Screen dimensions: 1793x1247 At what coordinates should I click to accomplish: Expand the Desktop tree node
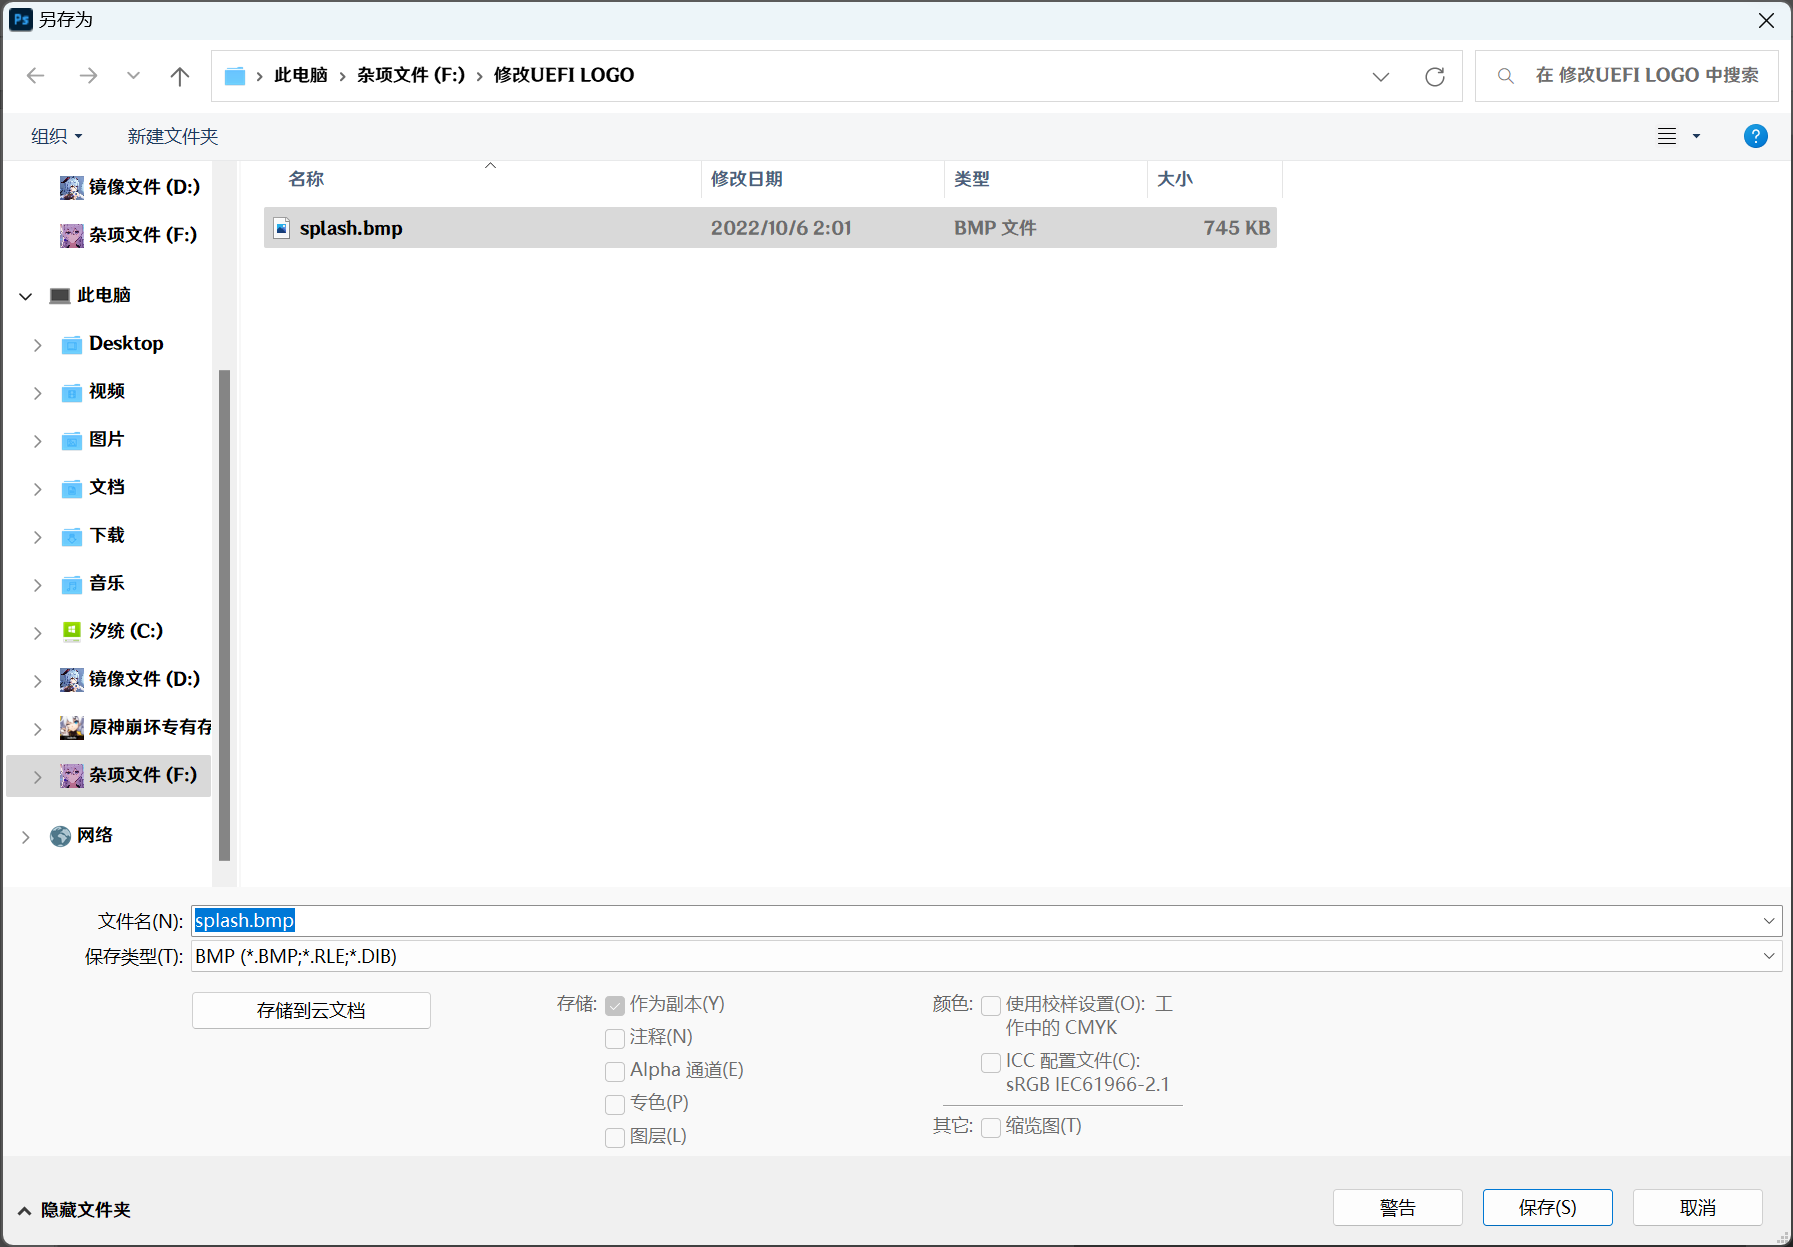(38, 345)
